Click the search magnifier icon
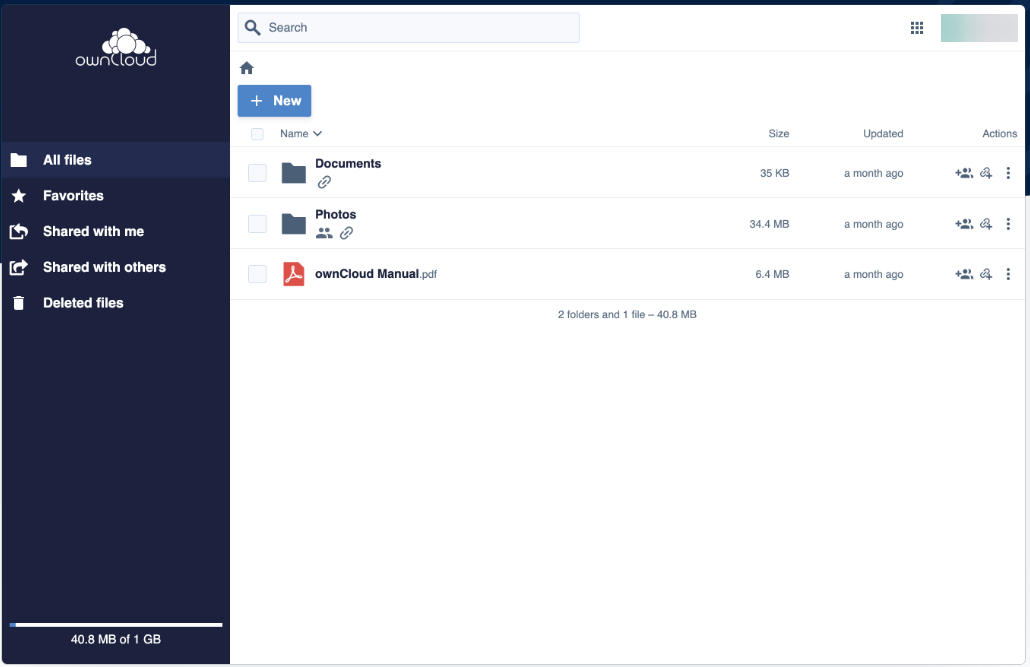Image resolution: width=1030 pixels, height=667 pixels. (x=252, y=28)
